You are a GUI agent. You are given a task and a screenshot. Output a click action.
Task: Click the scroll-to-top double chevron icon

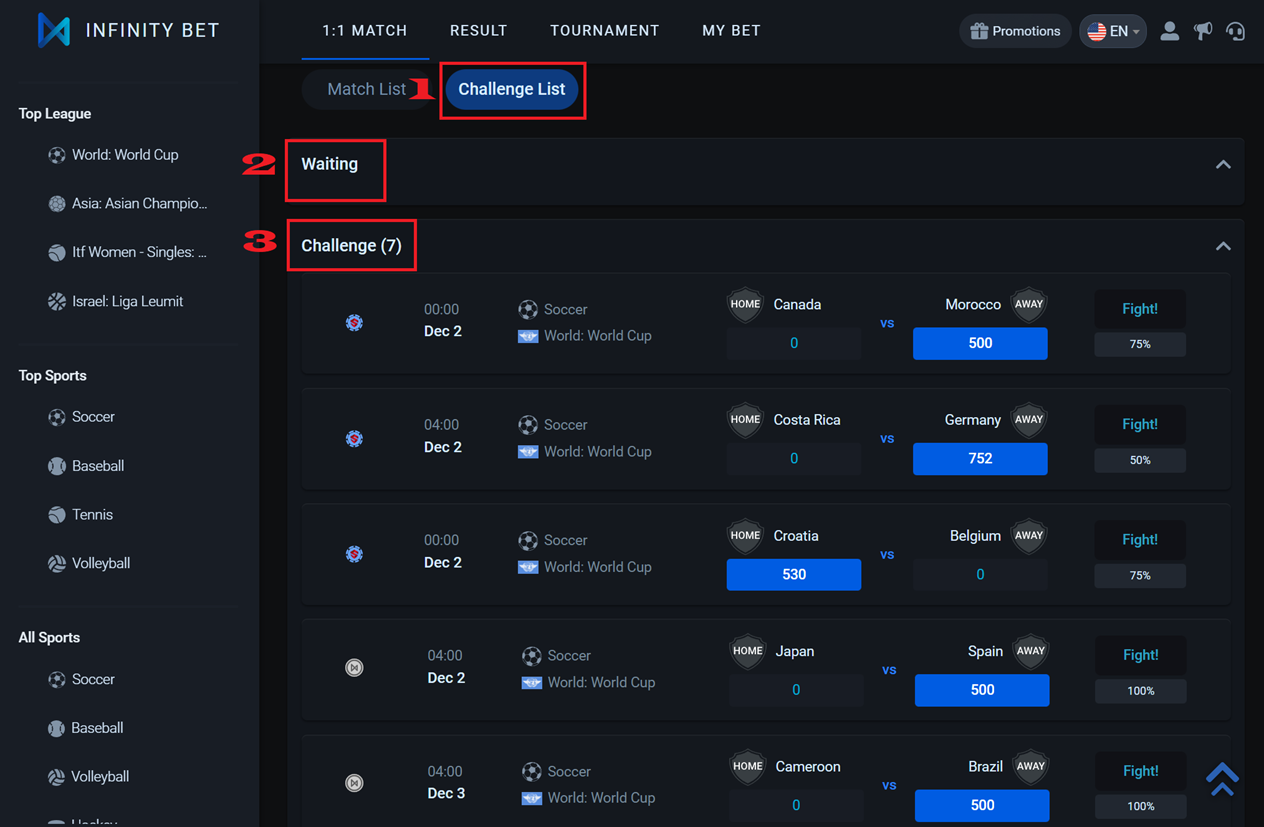click(x=1222, y=778)
